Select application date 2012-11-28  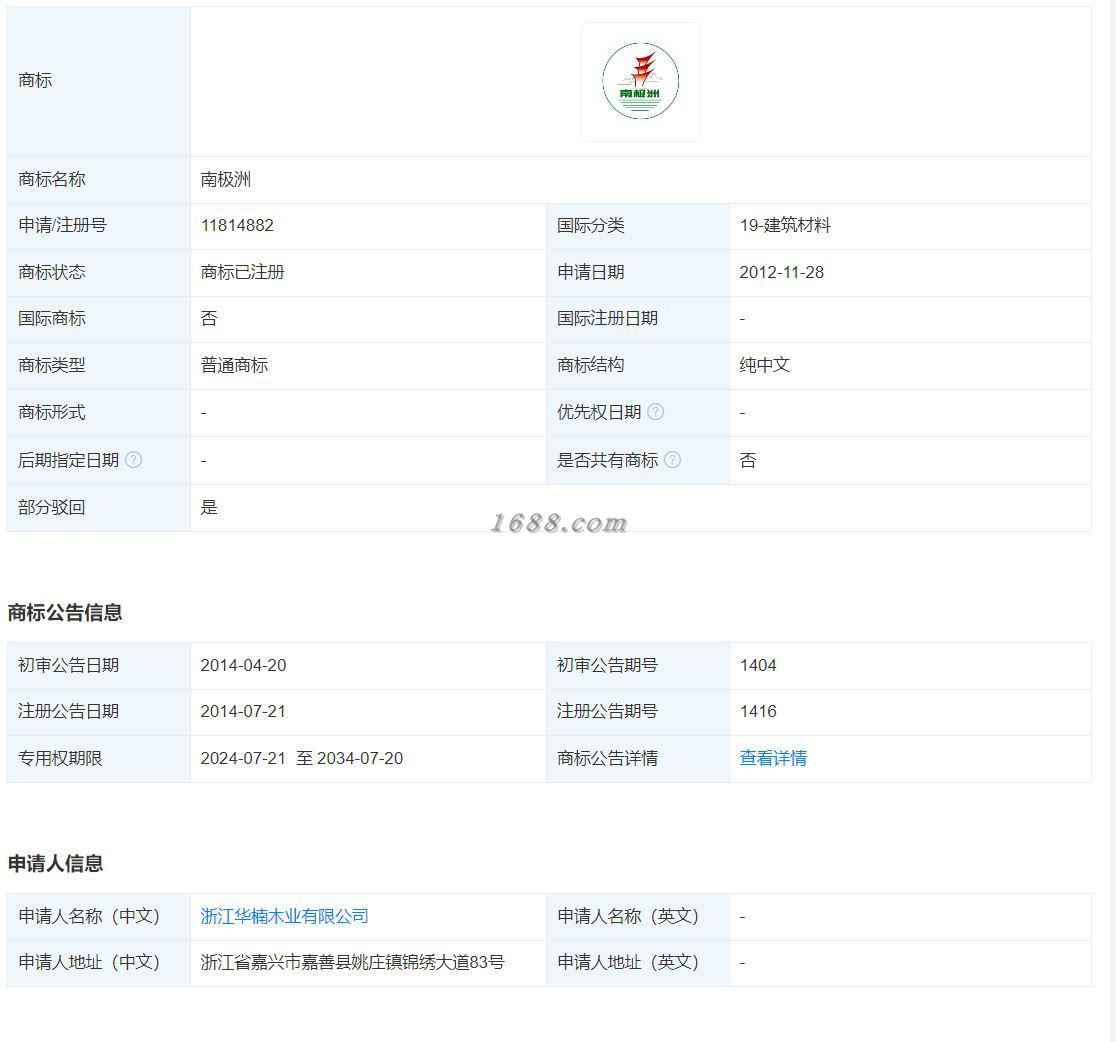781,272
